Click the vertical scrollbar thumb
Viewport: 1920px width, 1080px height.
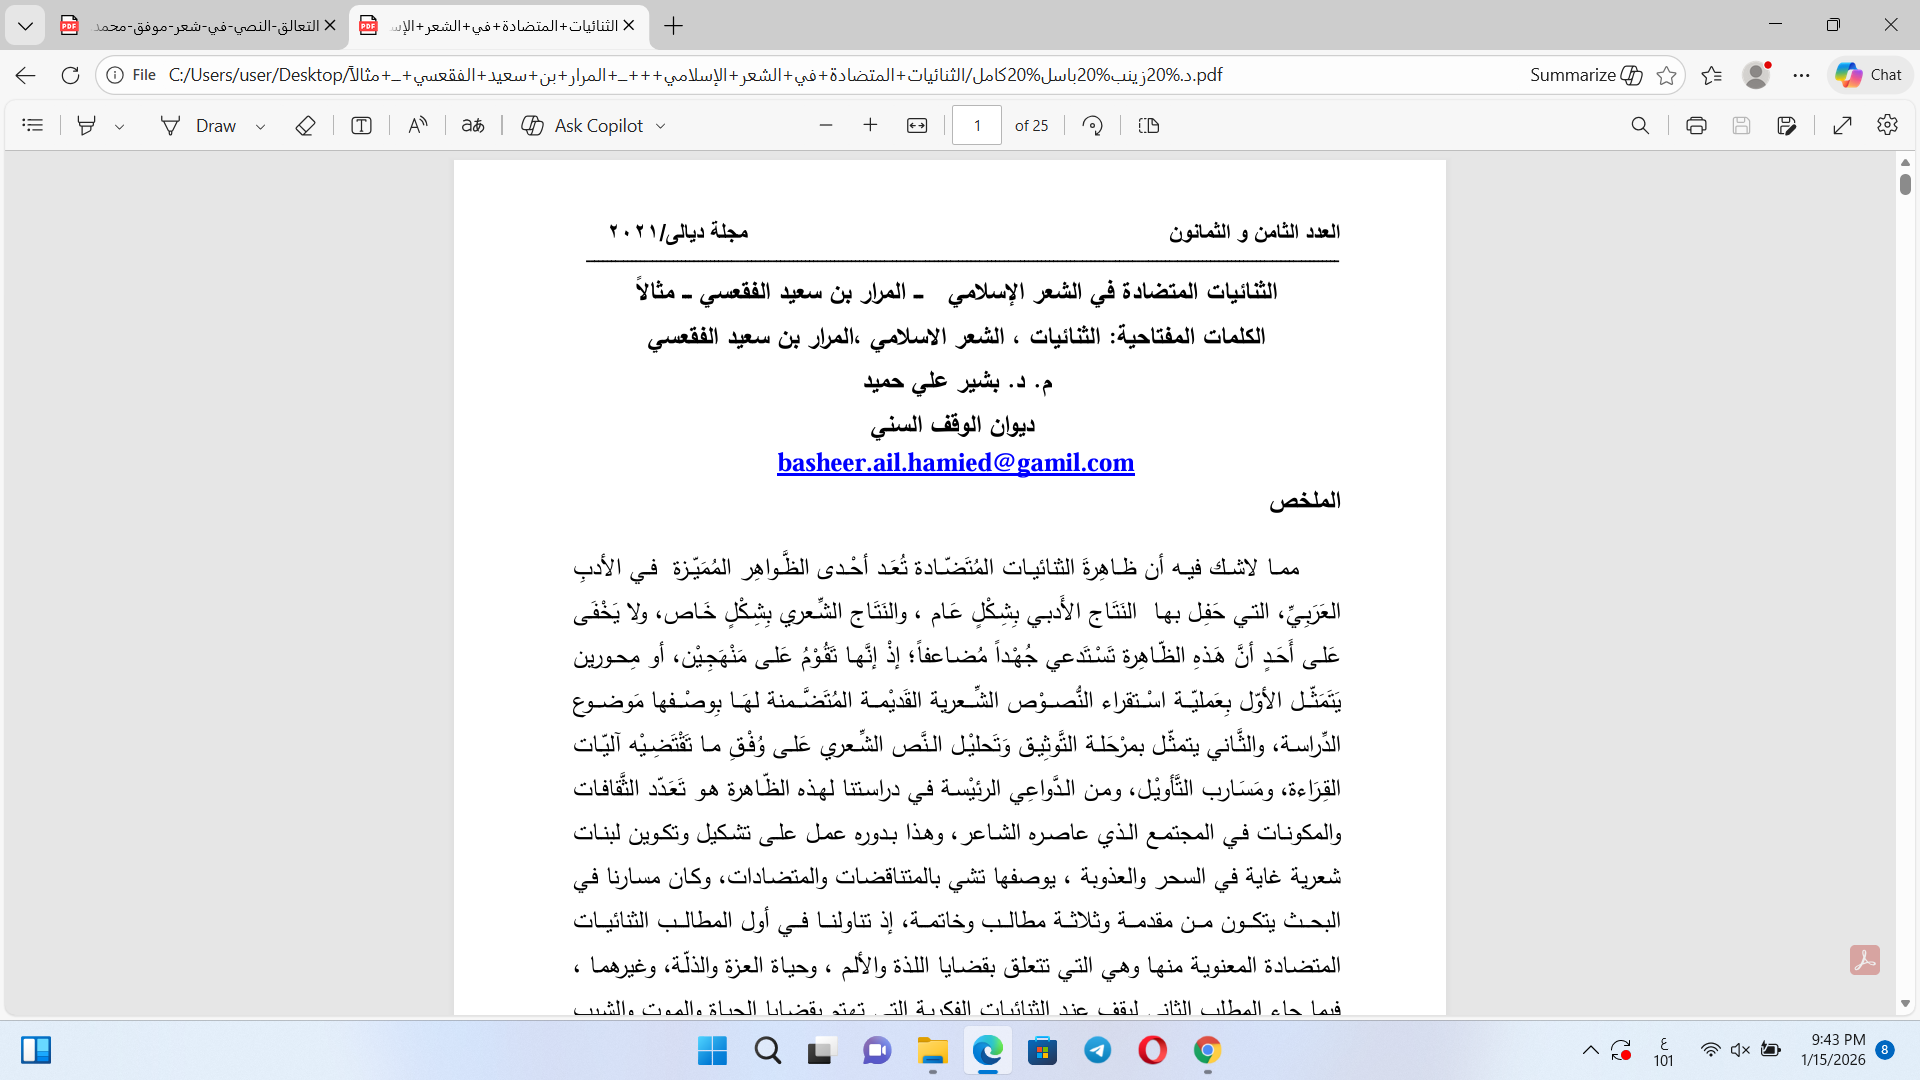(x=1905, y=185)
